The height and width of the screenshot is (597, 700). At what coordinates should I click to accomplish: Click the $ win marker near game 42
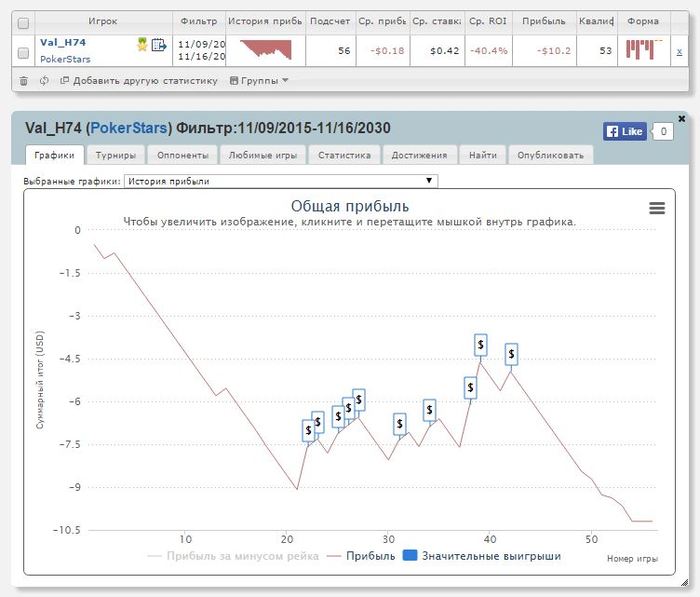(511, 354)
